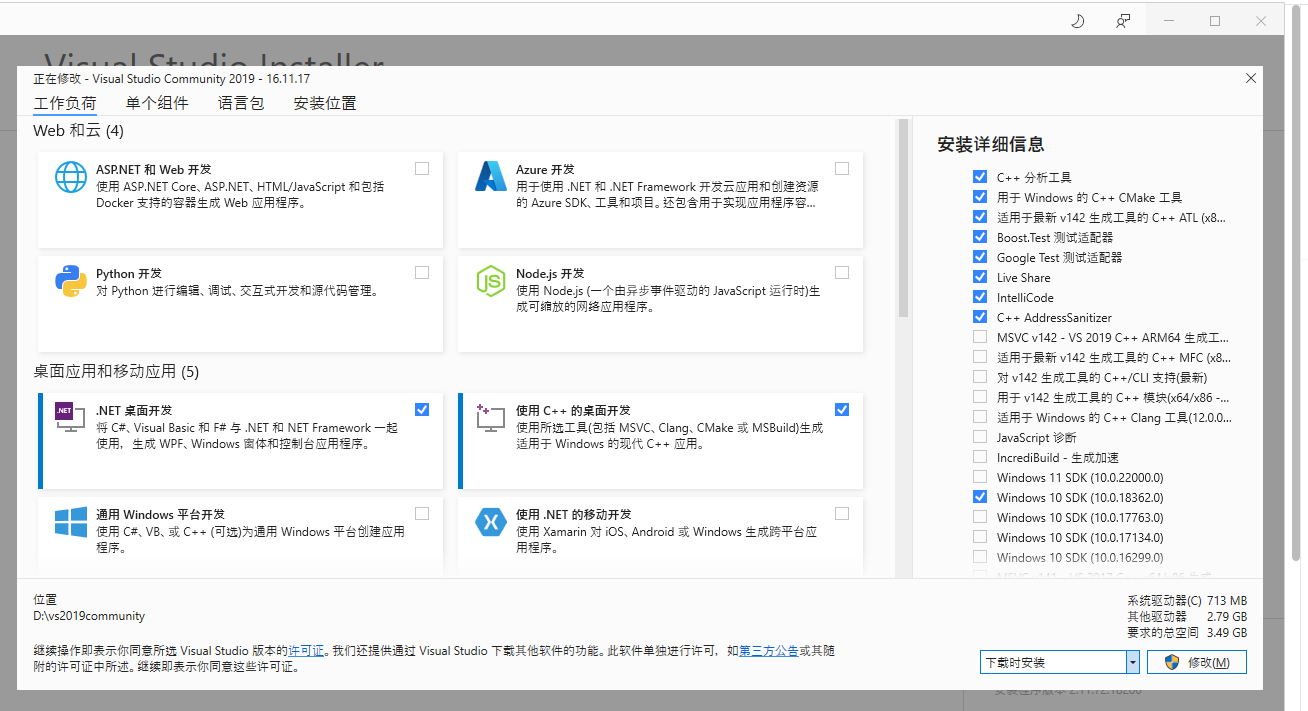Viewport: 1308px width, 711px height.
Task: Click the .NET desktop development icon
Action: (71, 418)
